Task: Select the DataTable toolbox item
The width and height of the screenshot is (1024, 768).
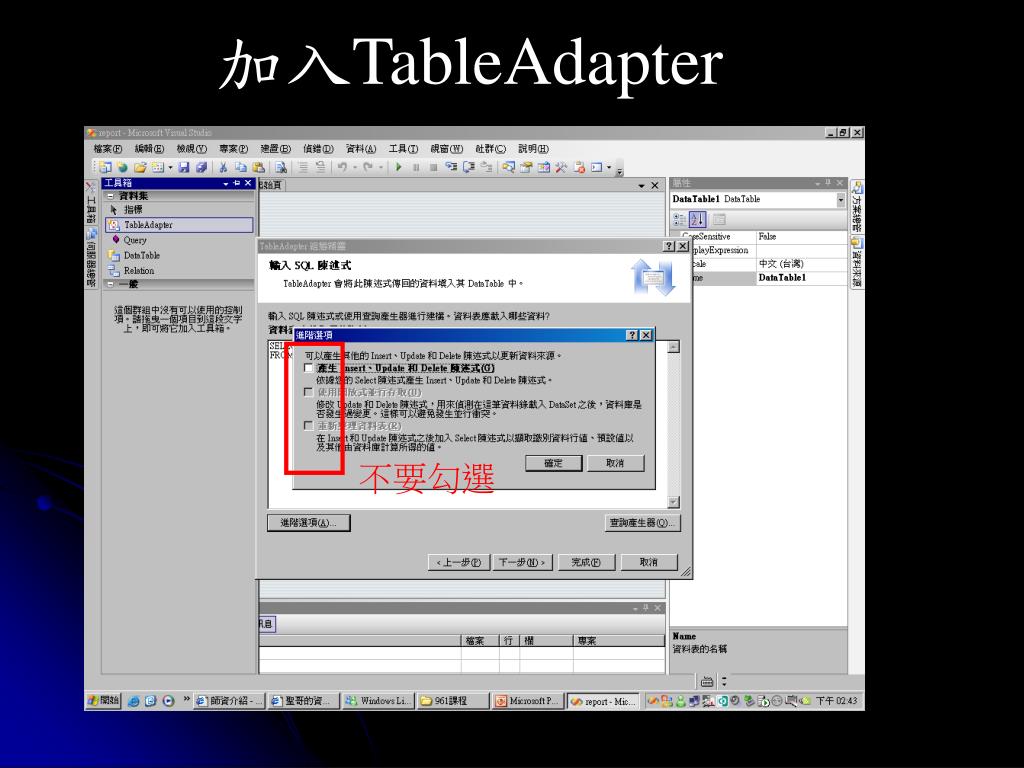Action: click(x=179, y=255)
